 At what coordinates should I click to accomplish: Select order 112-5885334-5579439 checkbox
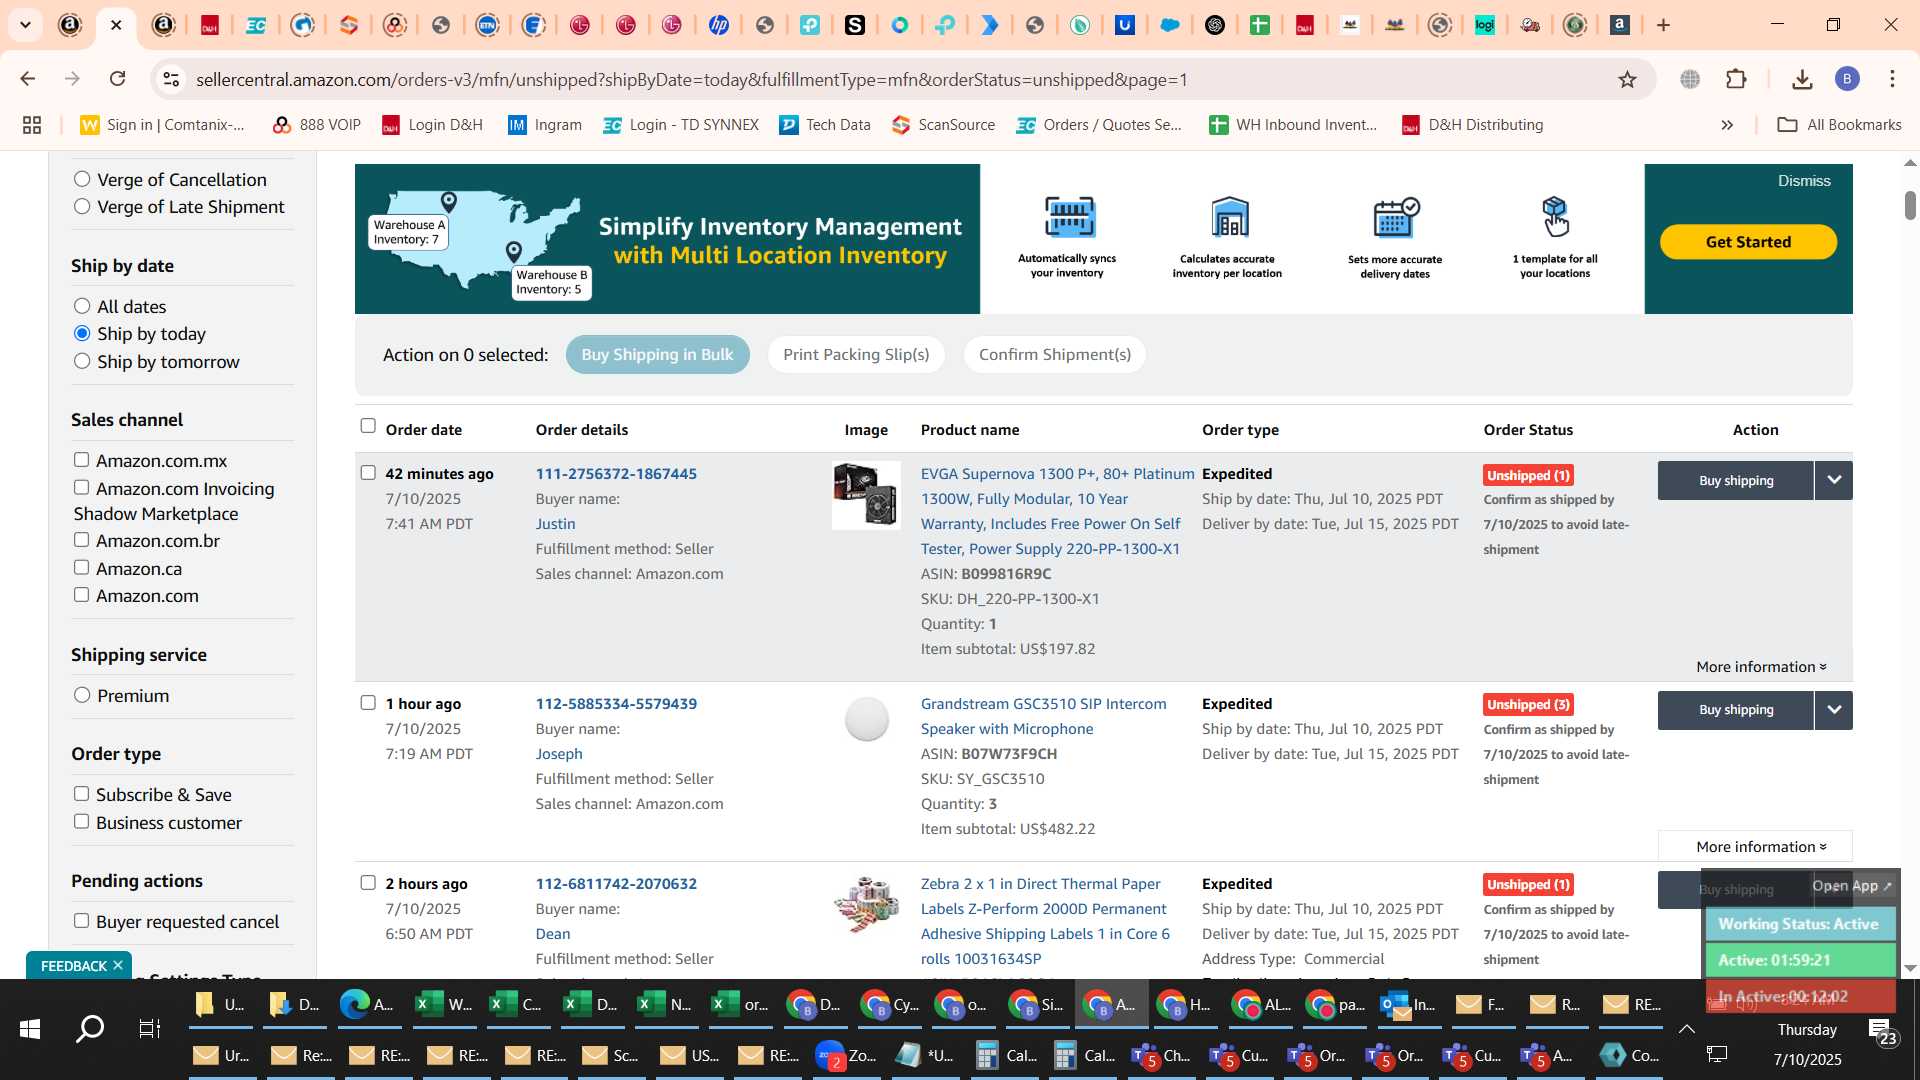[368, 702]
